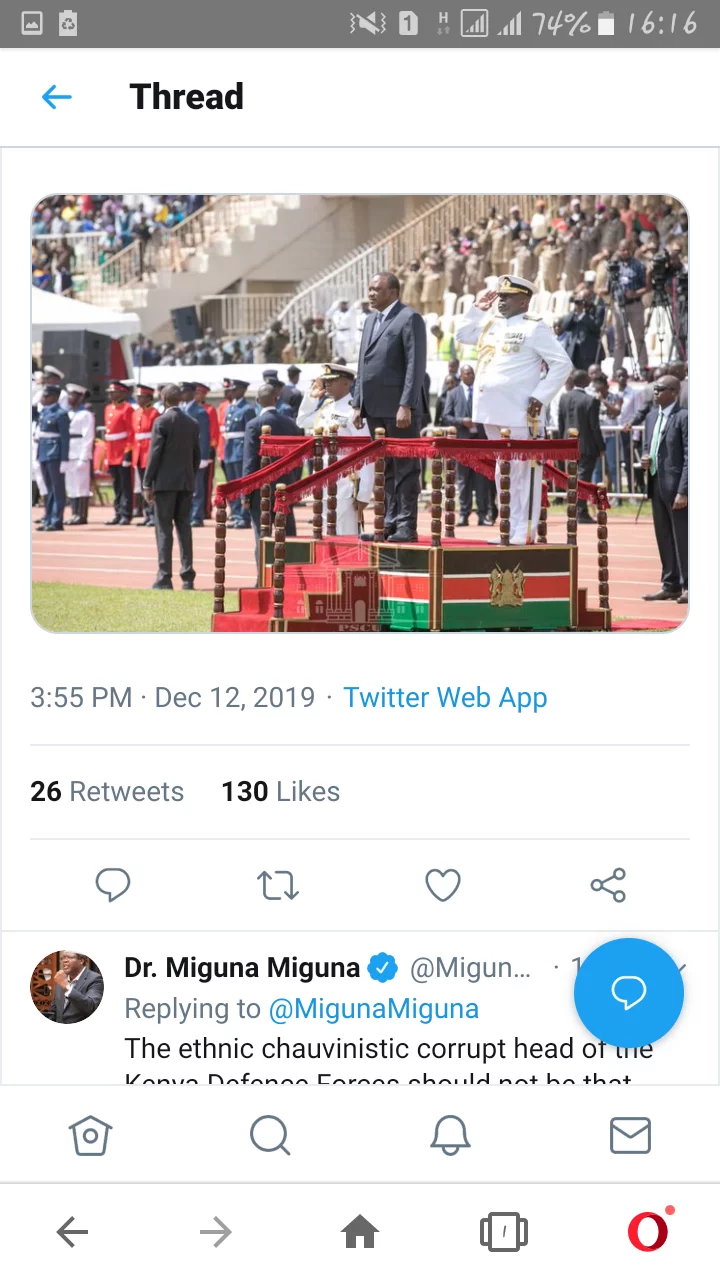The image size is (720, 1280).
Task: Open the Twitter Web App source link
Action: (x=445, y=697)
